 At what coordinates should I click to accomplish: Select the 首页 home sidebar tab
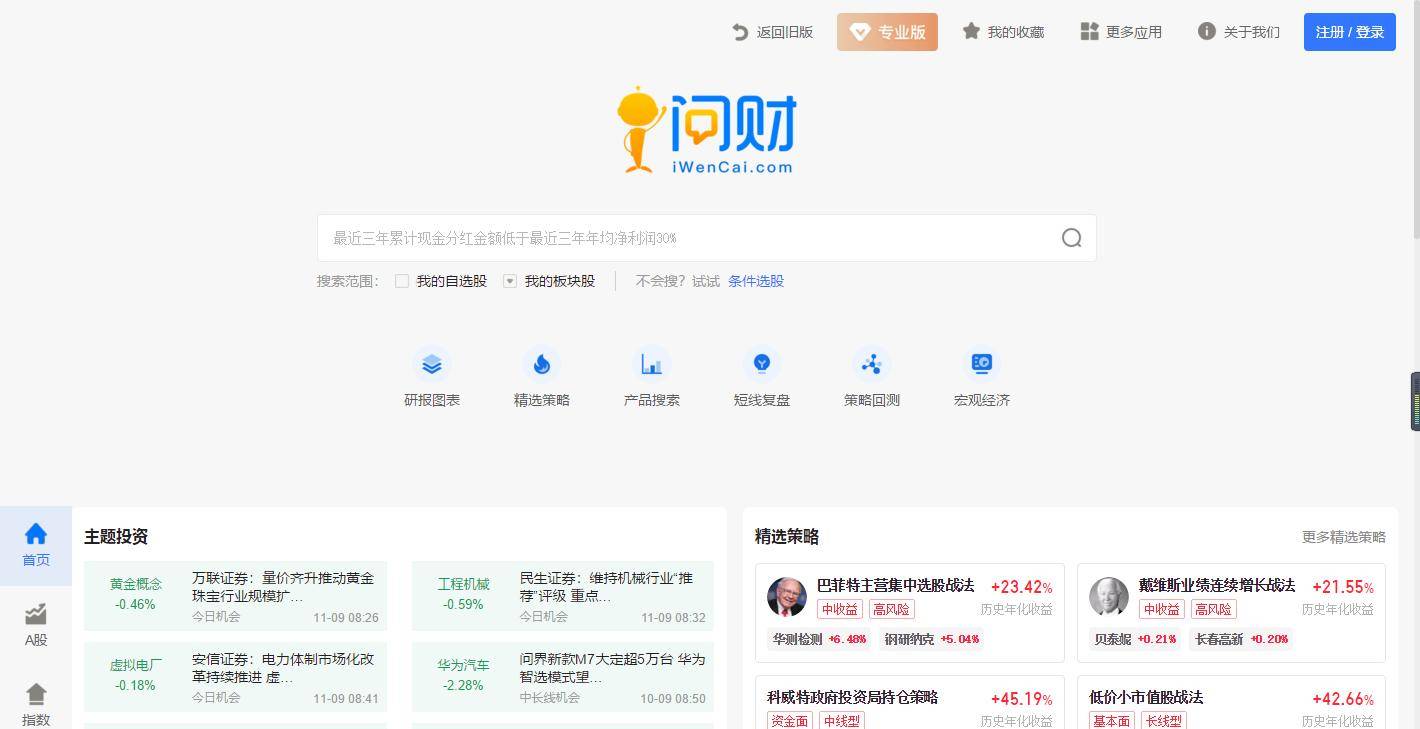36,546
